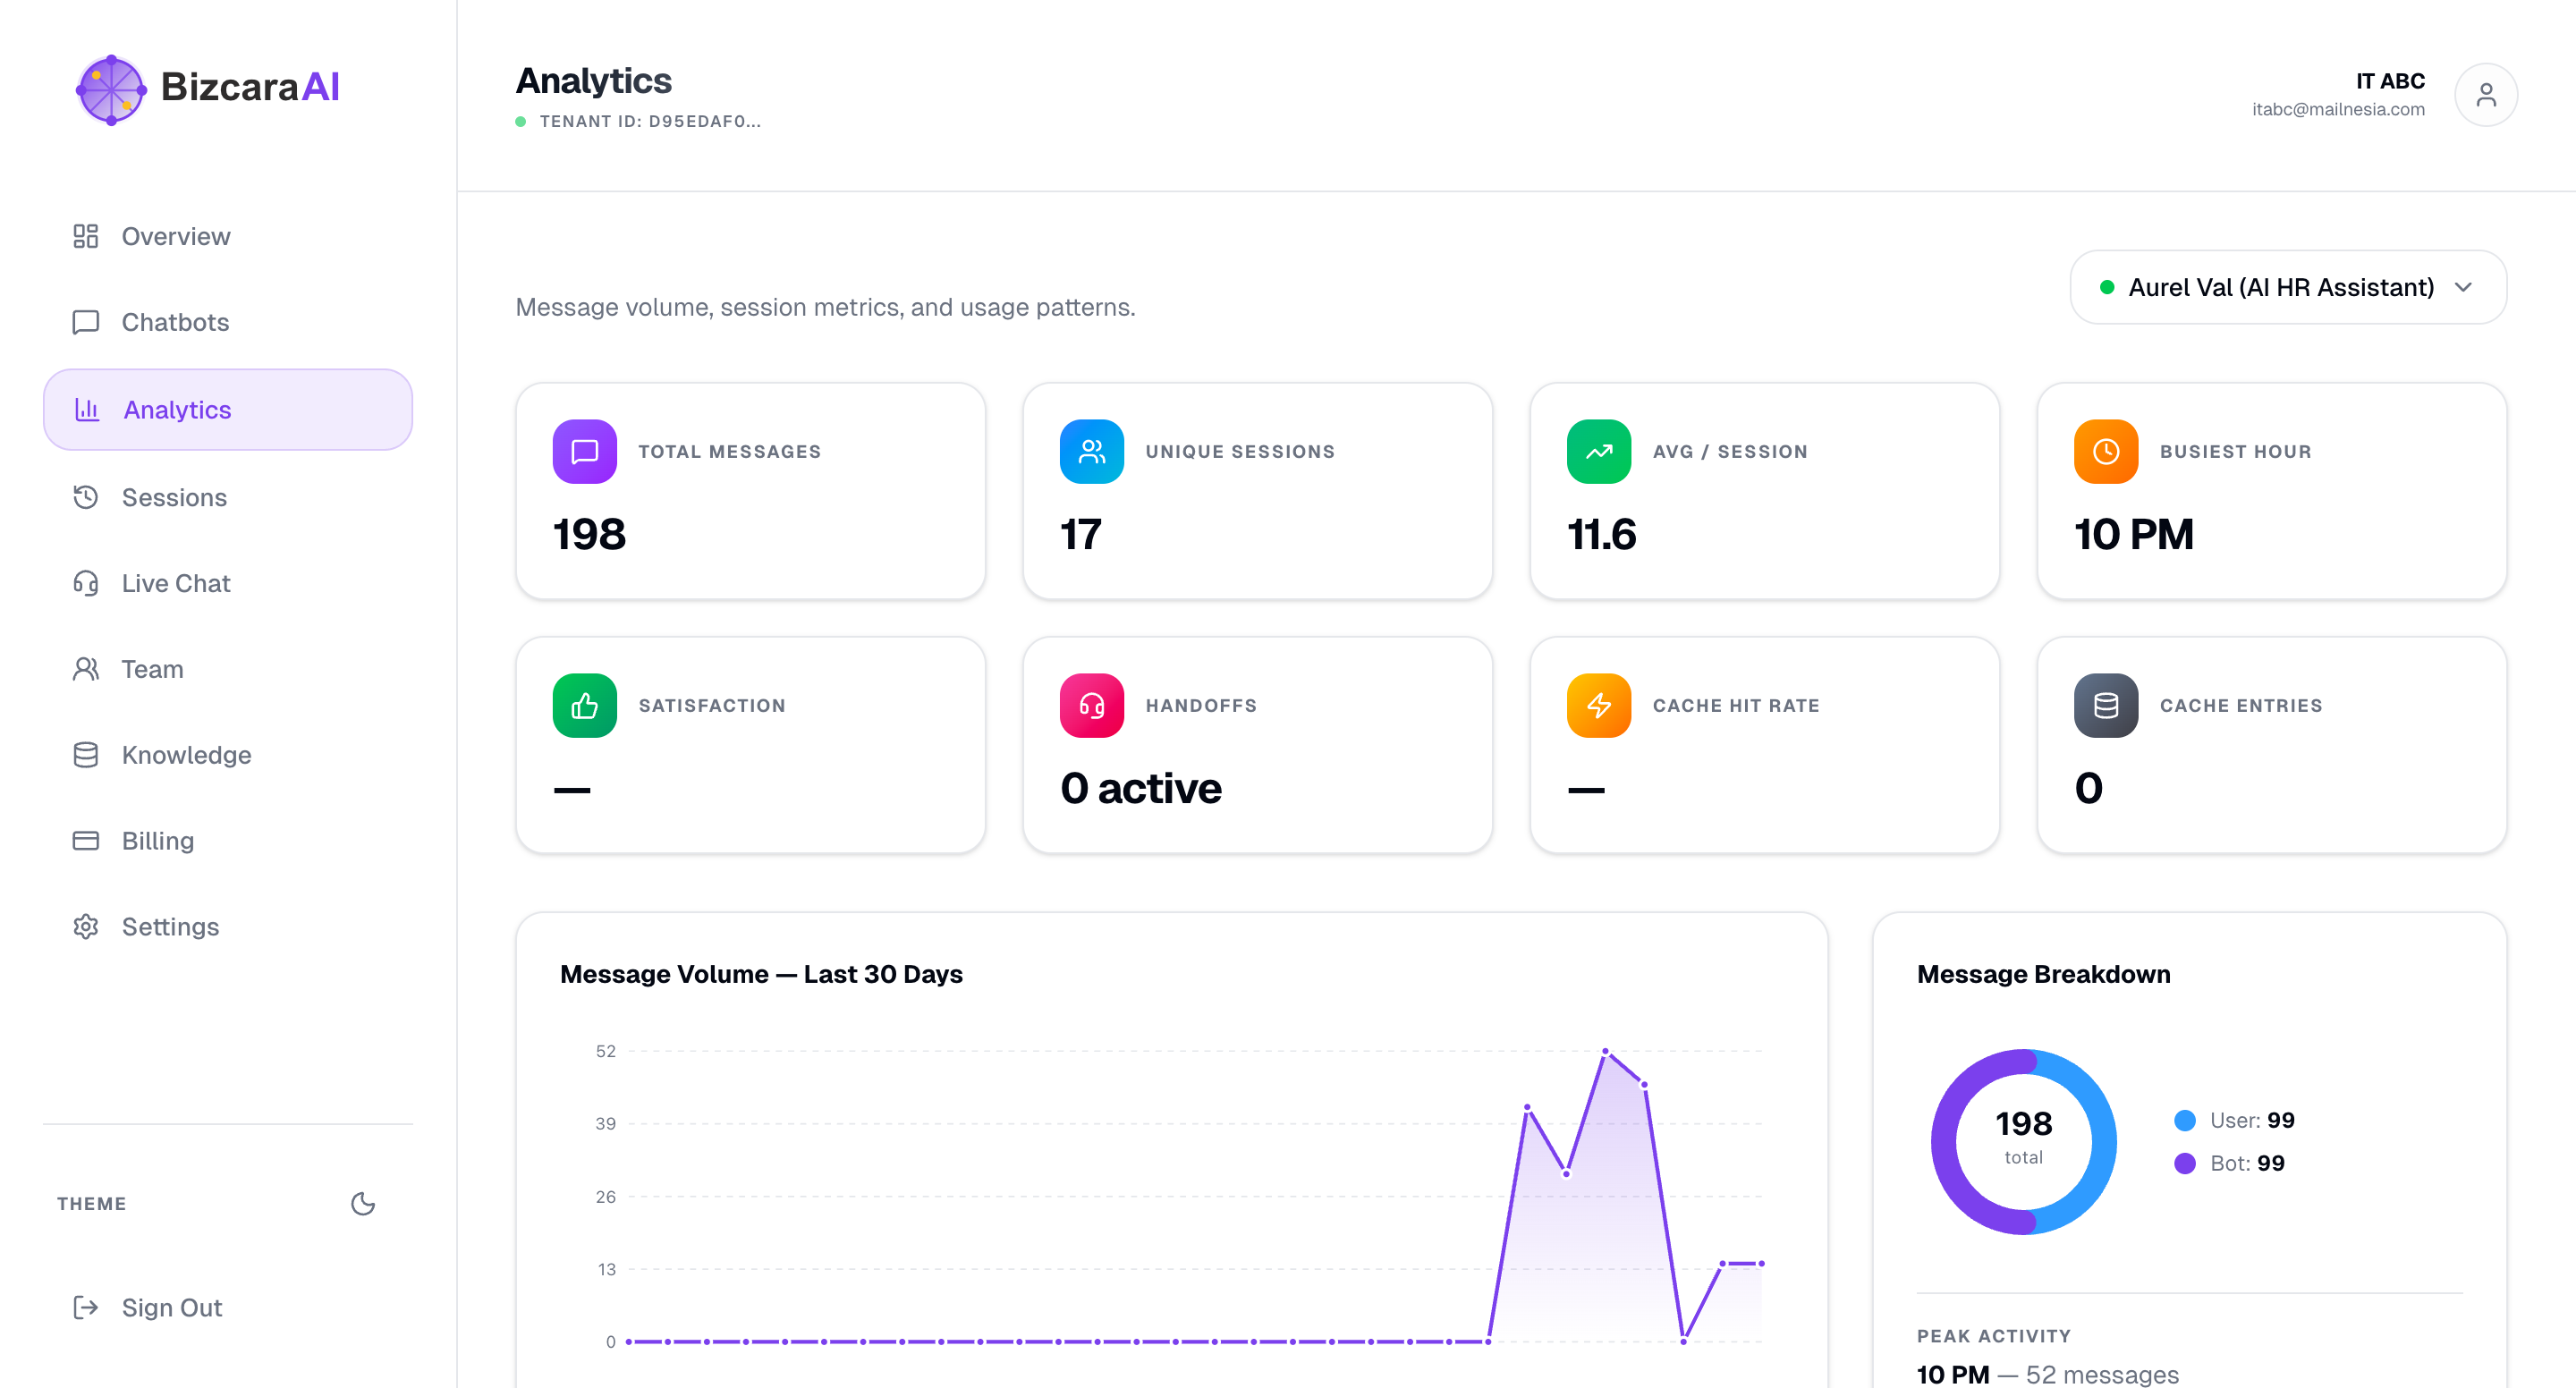Viewport: 2576px width, 1388px height.
Task: Expand the chatbot selector chevron
Action: pyautogui.click(x=2463, y=287)
